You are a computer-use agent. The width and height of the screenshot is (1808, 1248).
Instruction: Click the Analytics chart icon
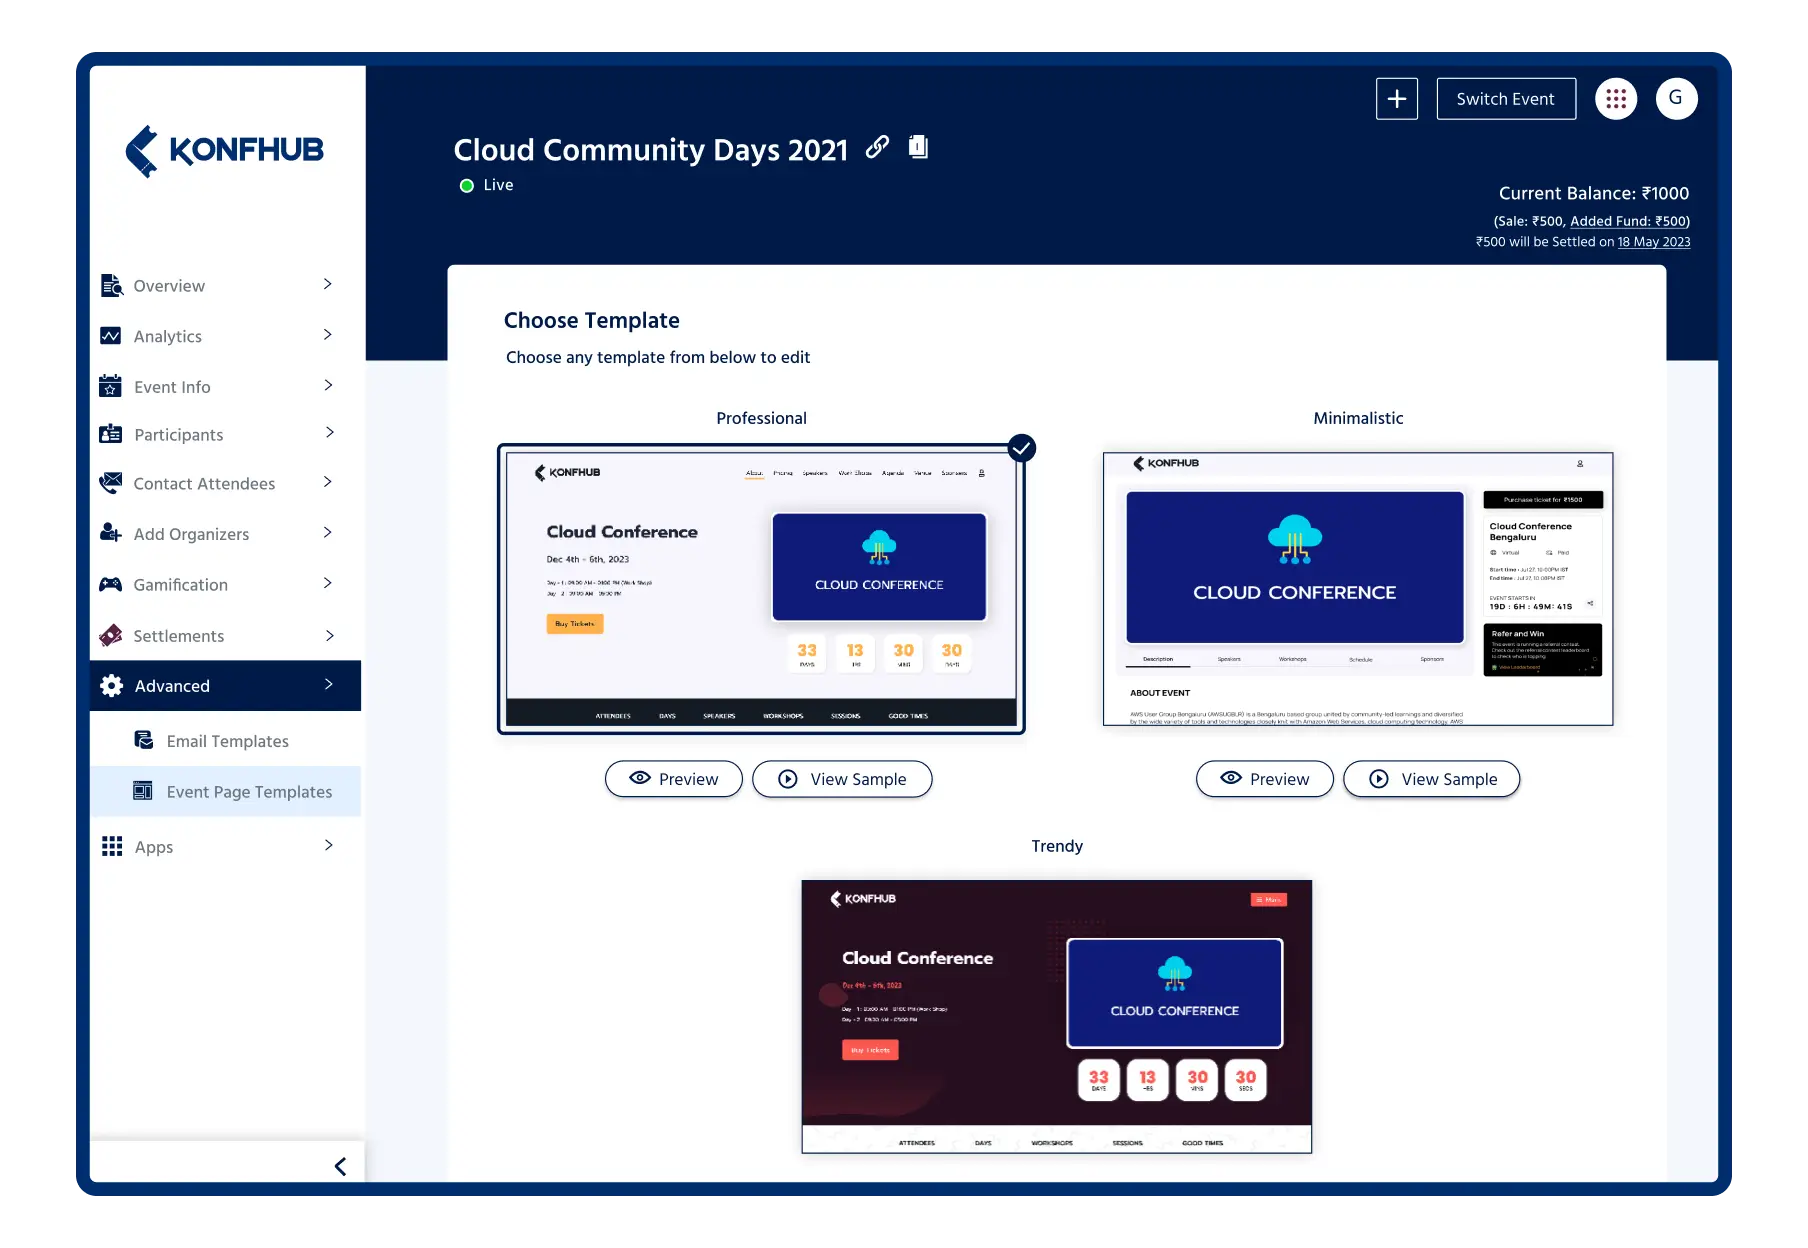point(111,336)
